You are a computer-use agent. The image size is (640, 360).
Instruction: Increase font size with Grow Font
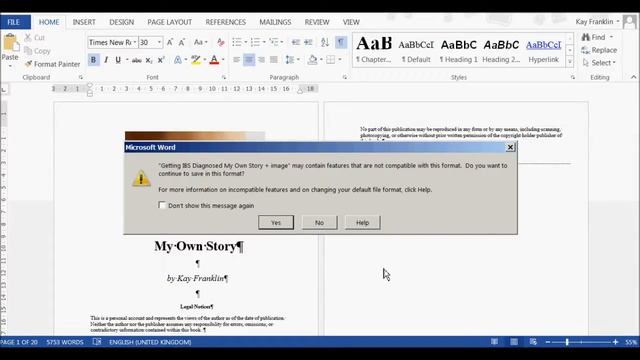coord(170,42)
